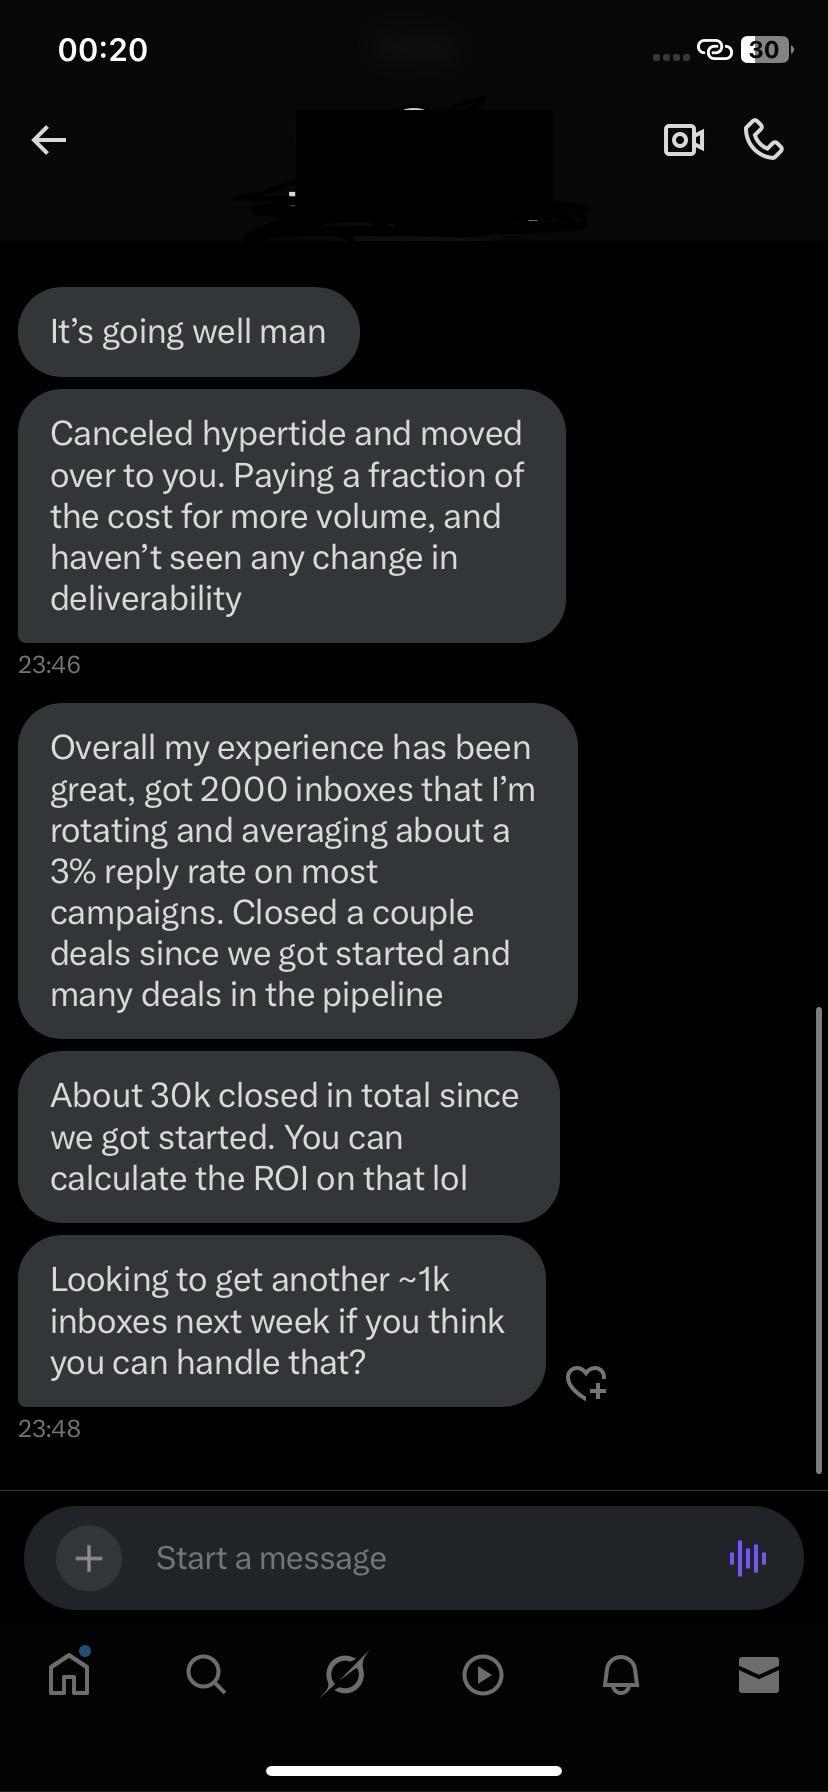Start a video call
The height and width of the screenshot is (1792, 828).
click(x=684, y=140)
